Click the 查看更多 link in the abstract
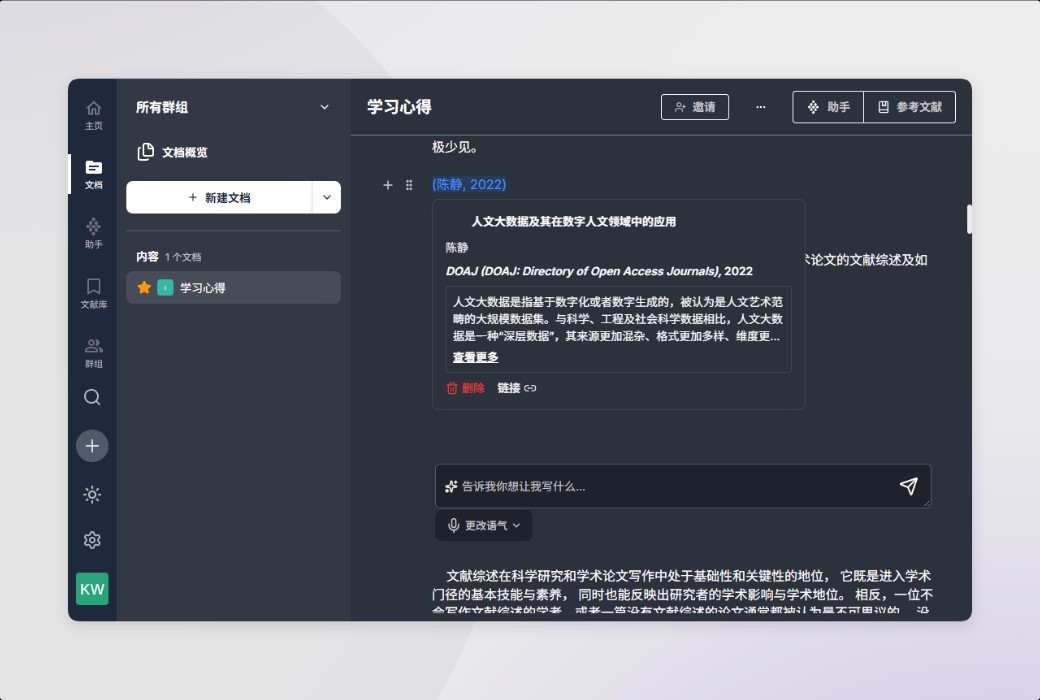This screenshot has height=700, width=1040. pyautogui.click(x=476, y=357)
